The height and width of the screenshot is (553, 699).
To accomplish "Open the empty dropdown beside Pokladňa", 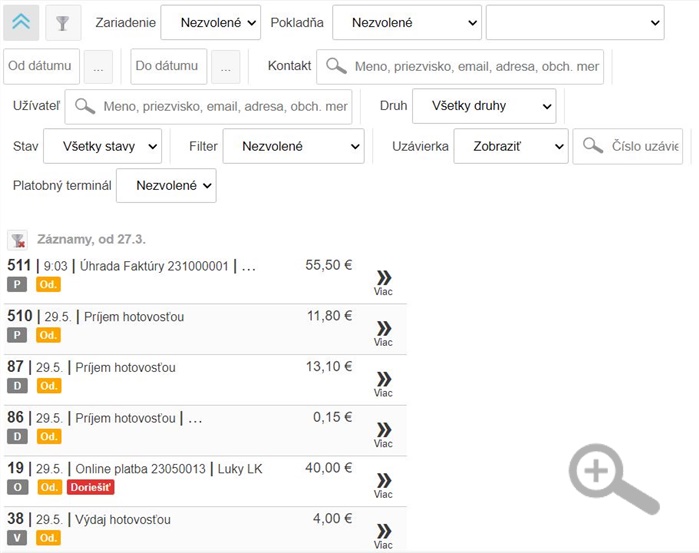I will point(575,22).
